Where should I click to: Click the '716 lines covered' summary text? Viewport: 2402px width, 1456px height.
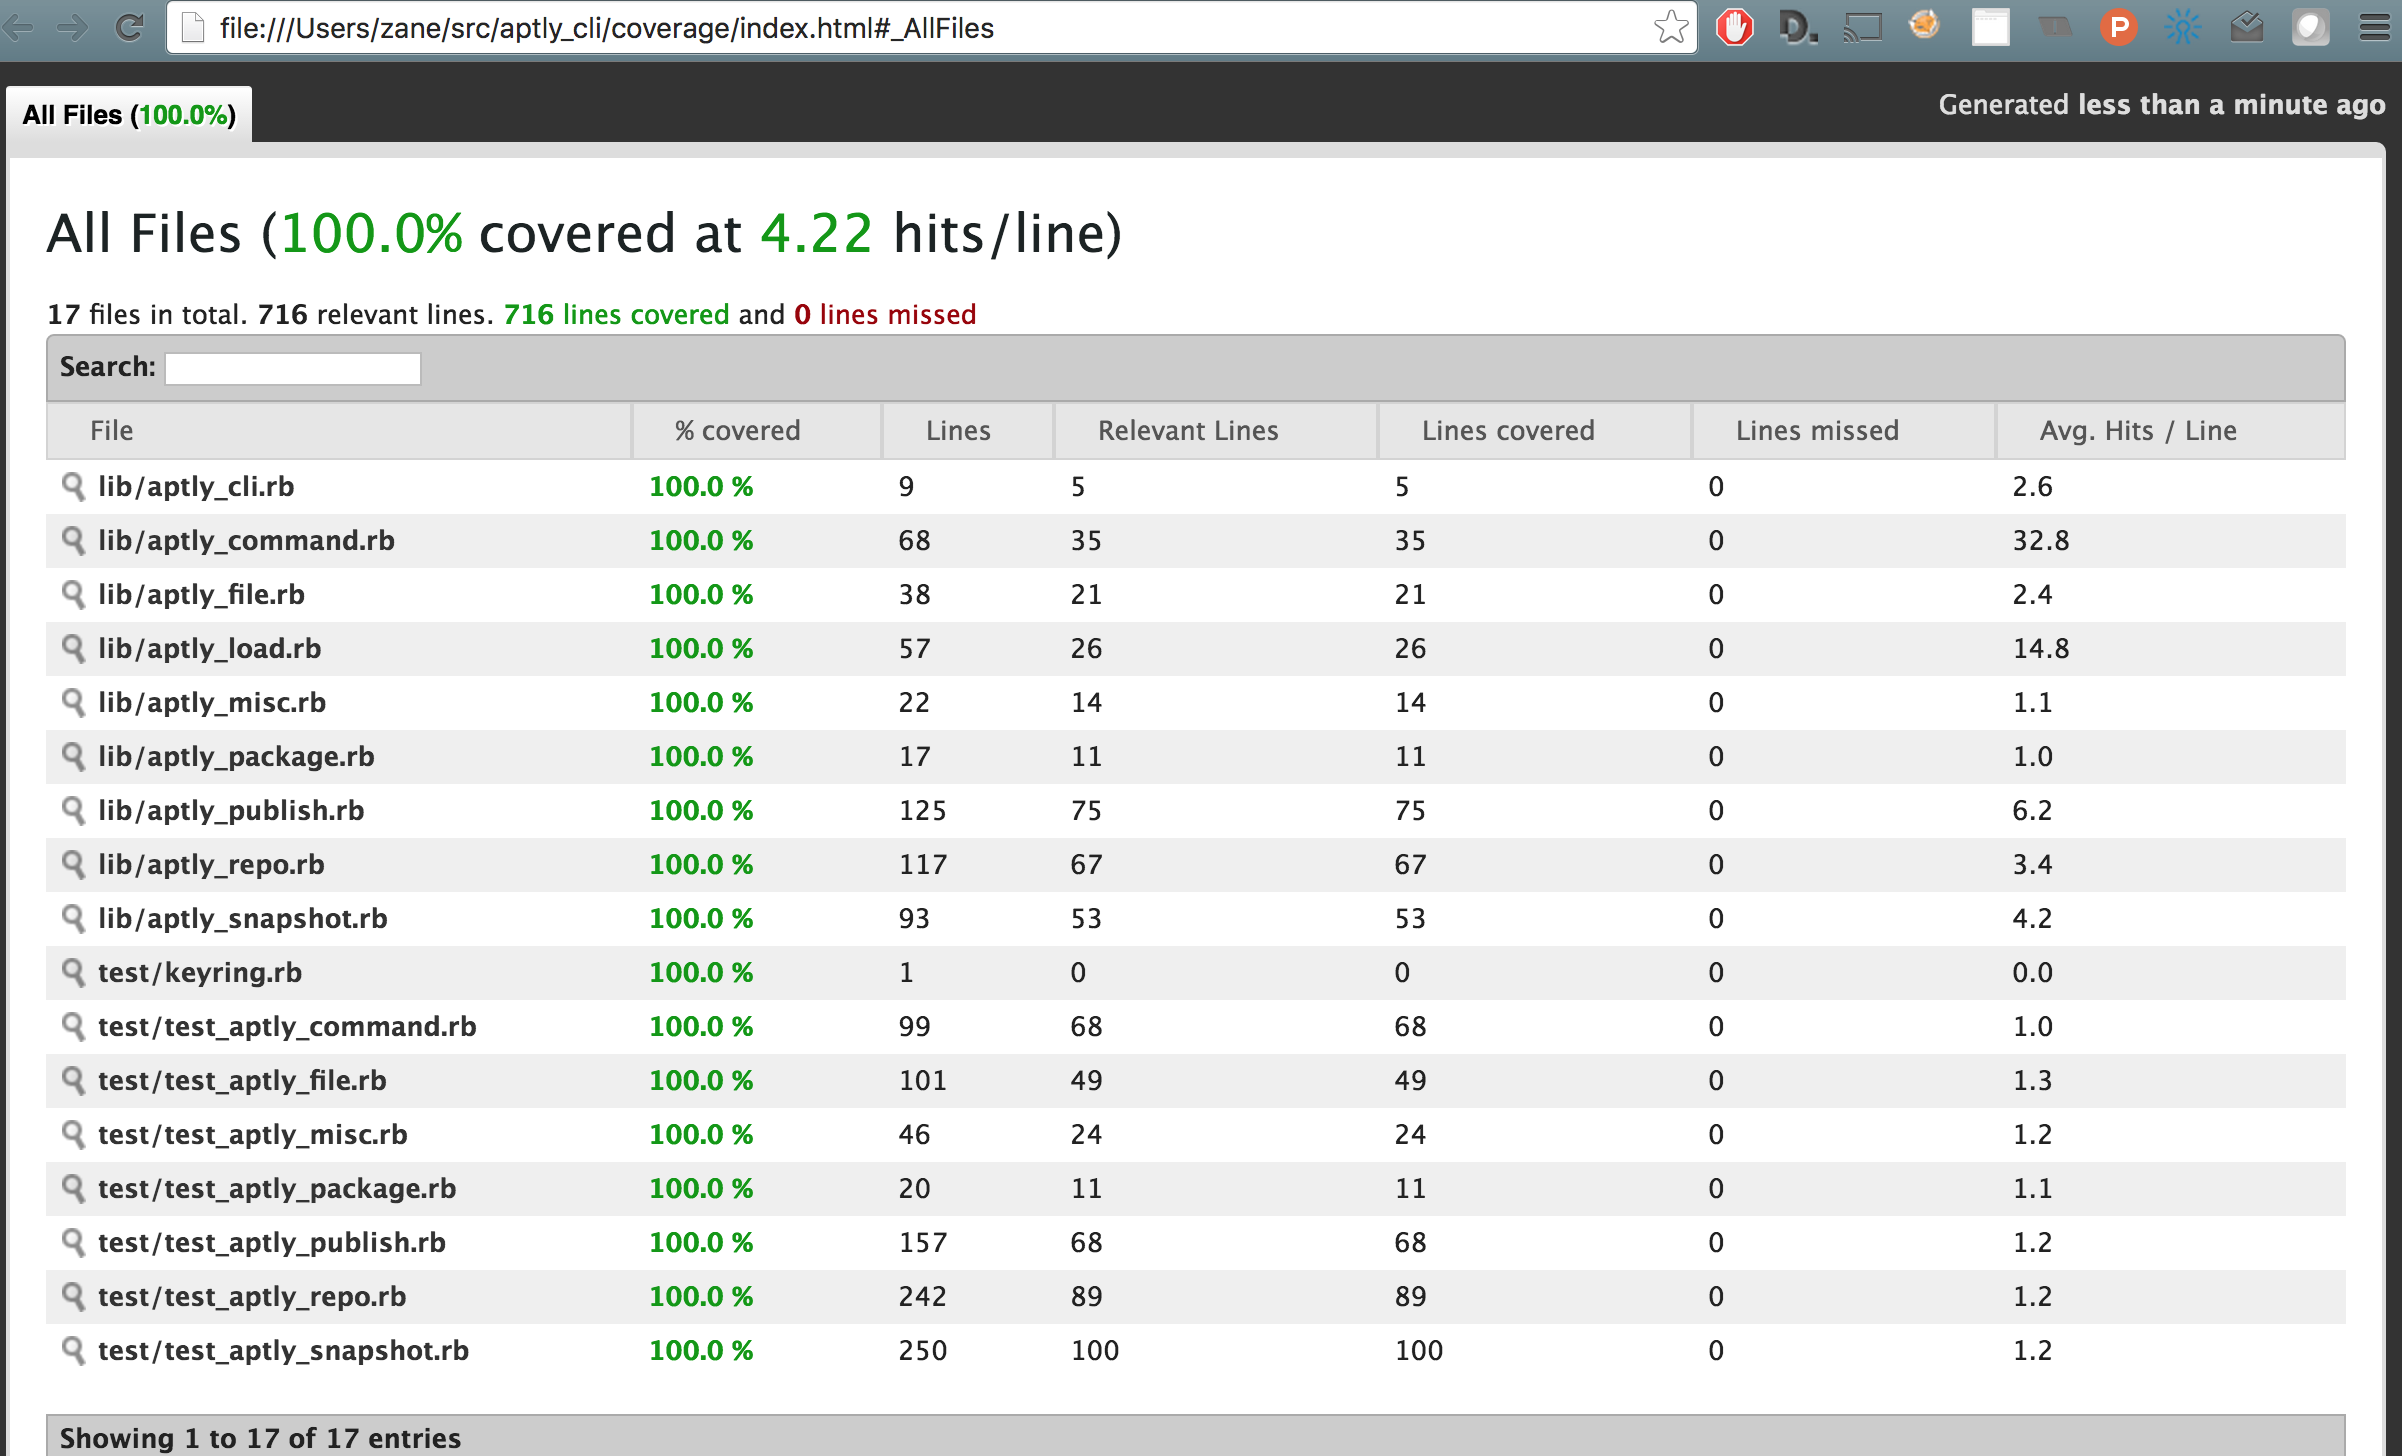coord(616,315)
